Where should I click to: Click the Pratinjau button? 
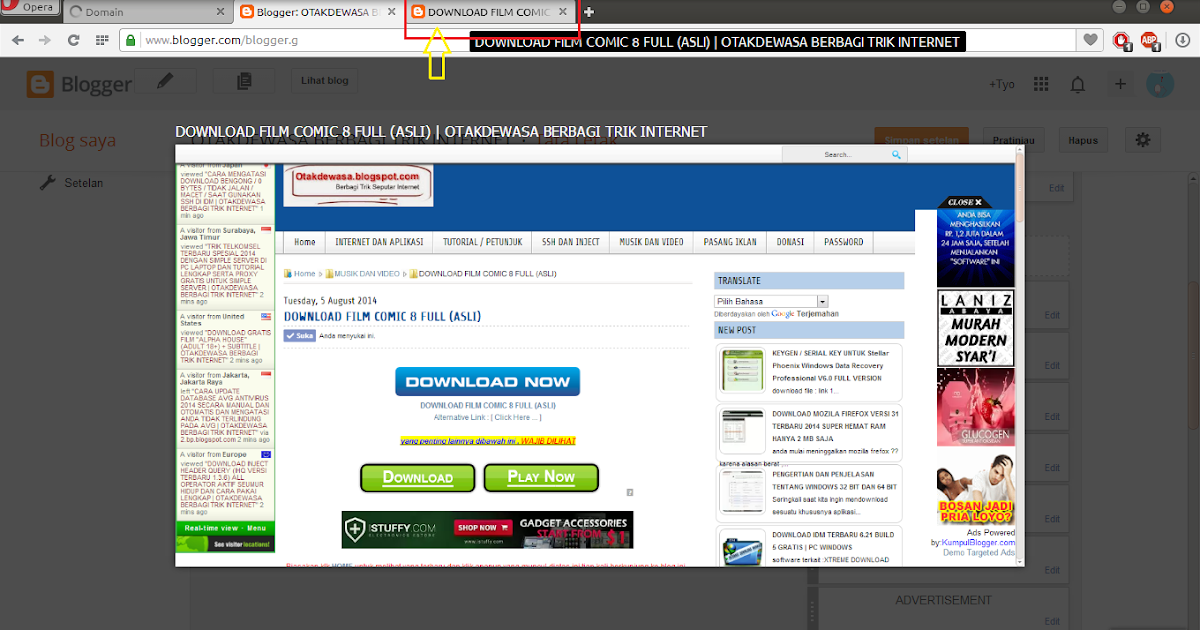(1014, 139)
